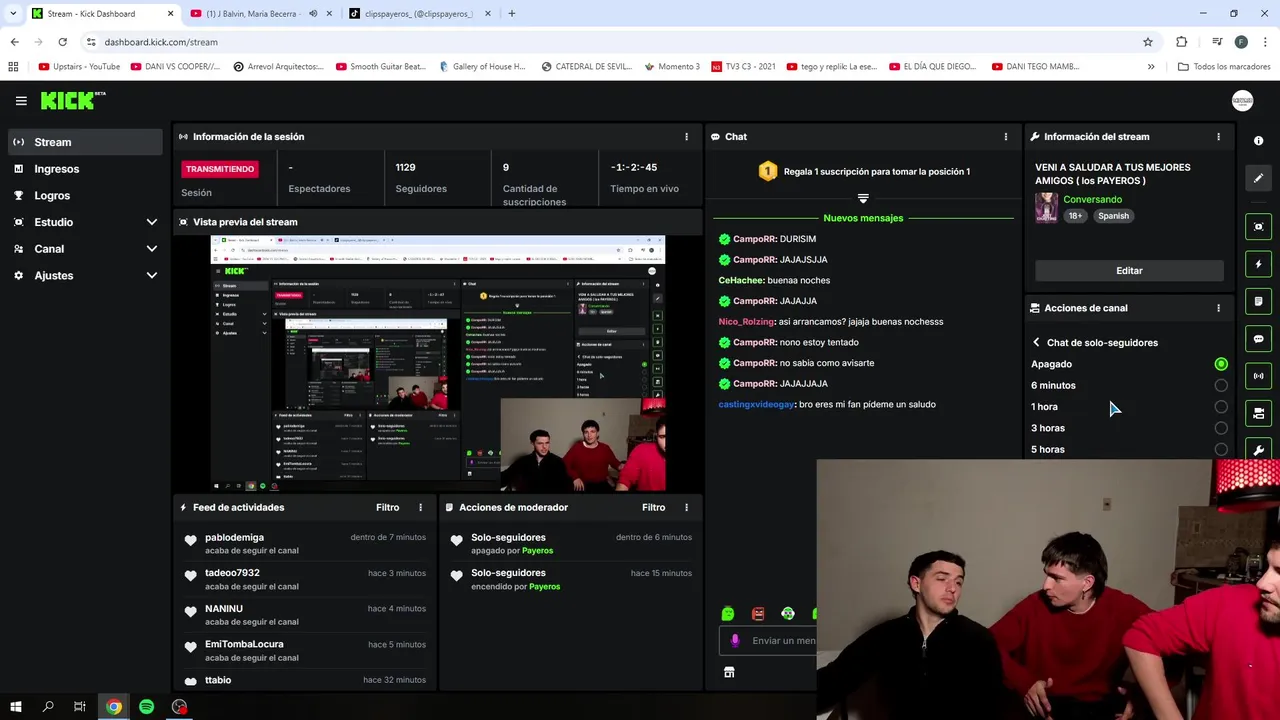The image size is (1280, 720).
Task: Reload the page
Action: 62,42
